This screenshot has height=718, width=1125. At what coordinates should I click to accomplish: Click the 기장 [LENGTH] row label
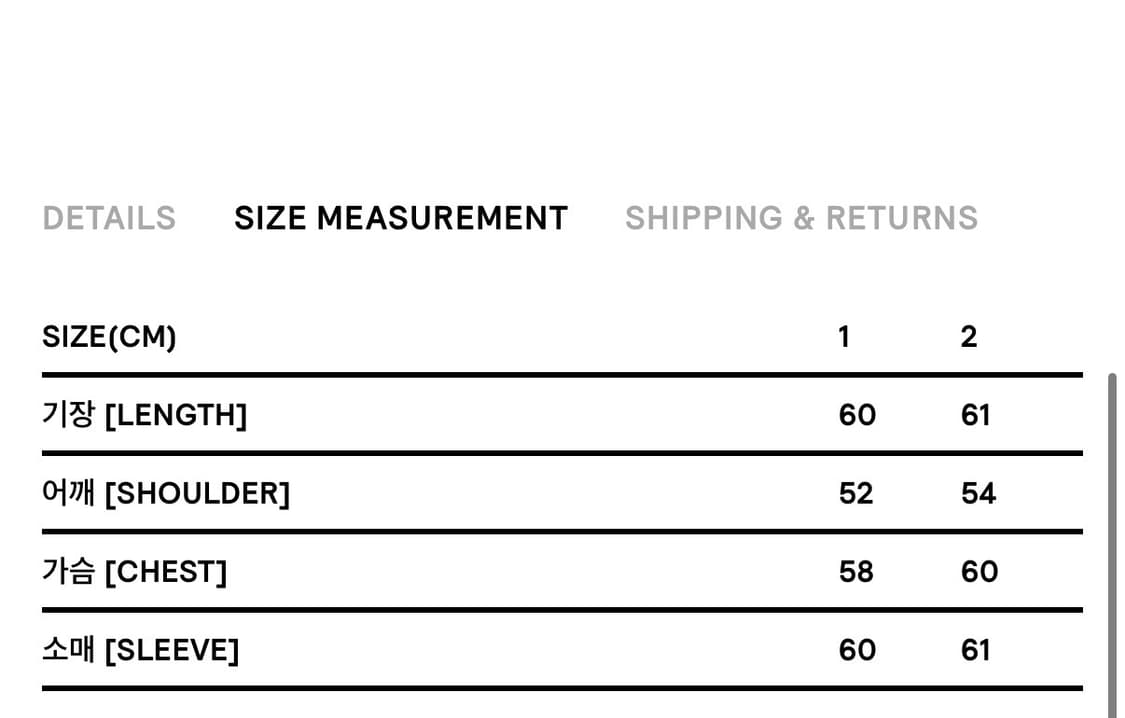144,414
